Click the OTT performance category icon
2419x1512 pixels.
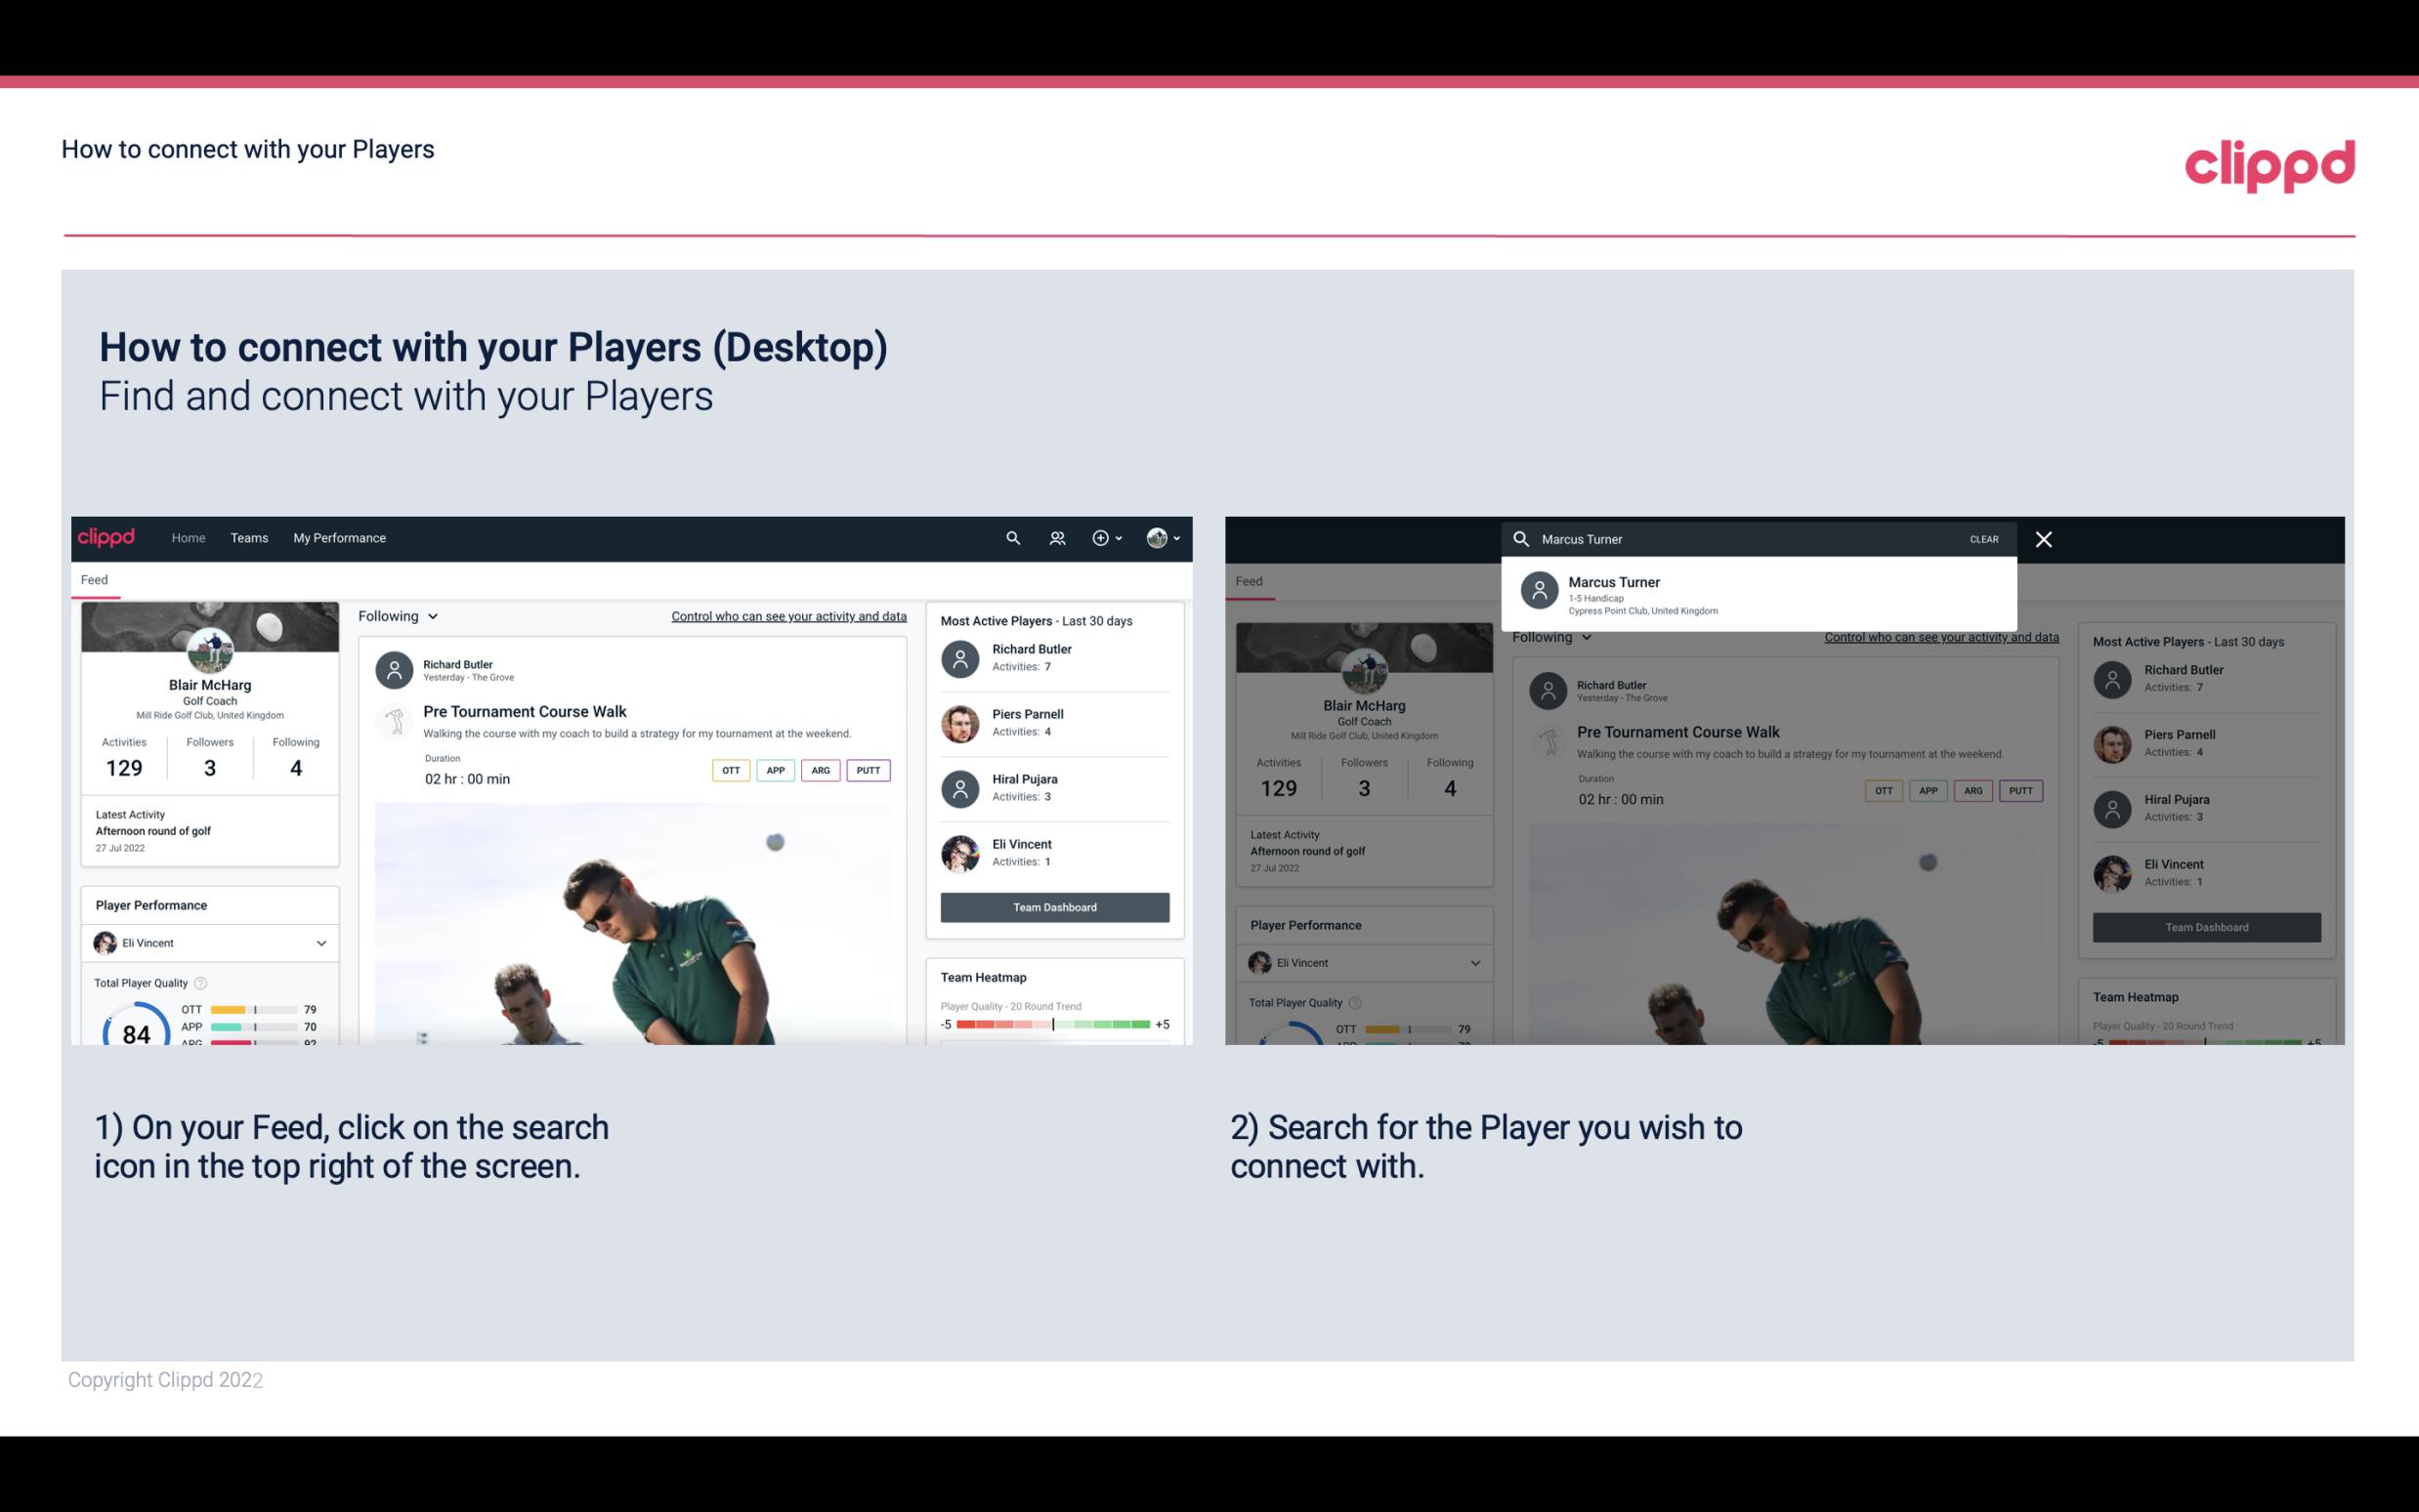(x=730, y=768)
